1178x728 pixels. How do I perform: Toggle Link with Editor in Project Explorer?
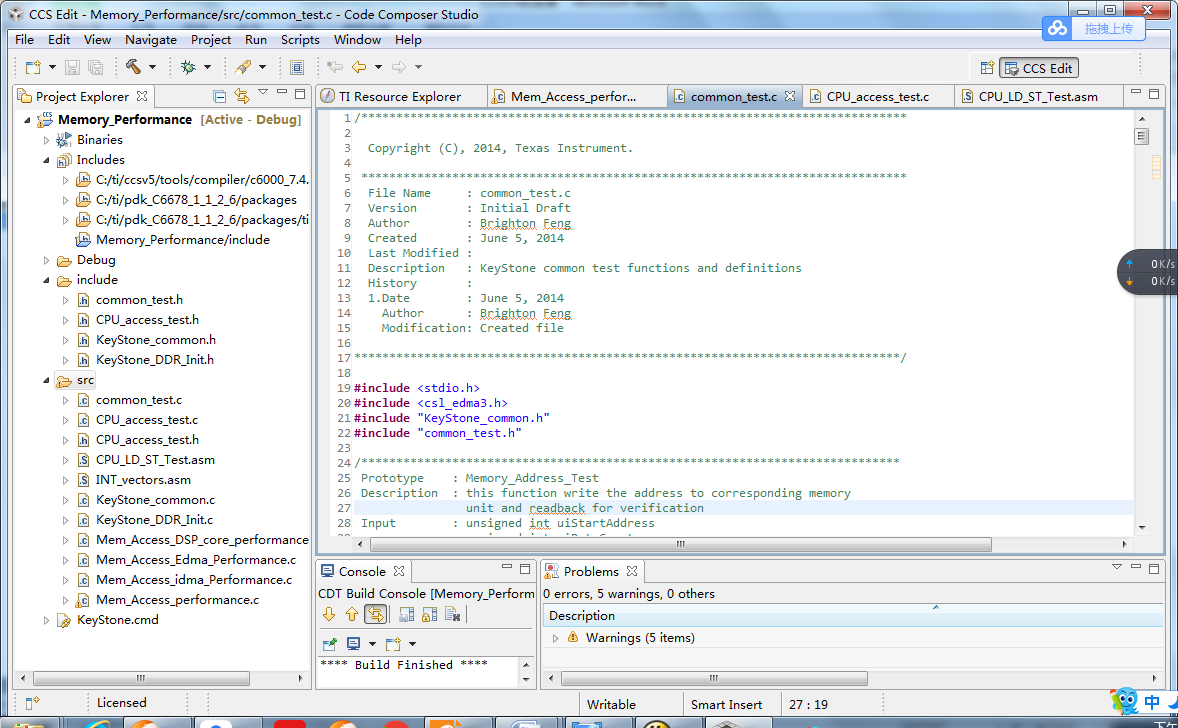pos(242,95)
